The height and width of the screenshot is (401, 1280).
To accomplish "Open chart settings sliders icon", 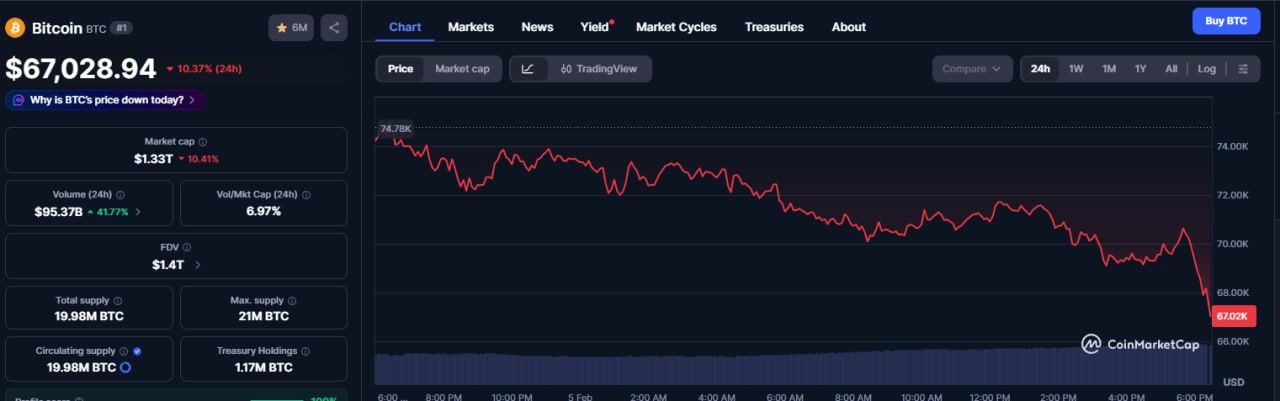I will point(1243,69).
